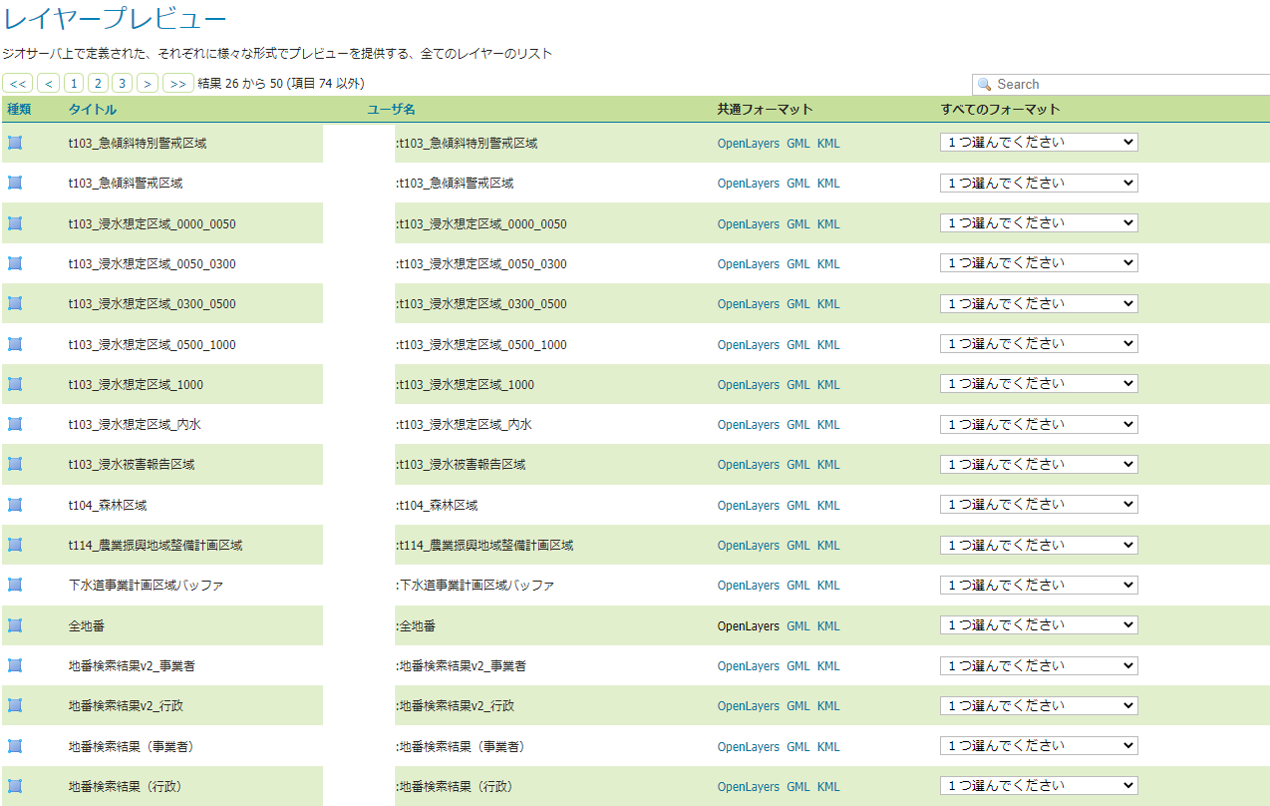
Task: Open KML link for 地番検索結果v2_行政
Action: [x=828, y=706]
